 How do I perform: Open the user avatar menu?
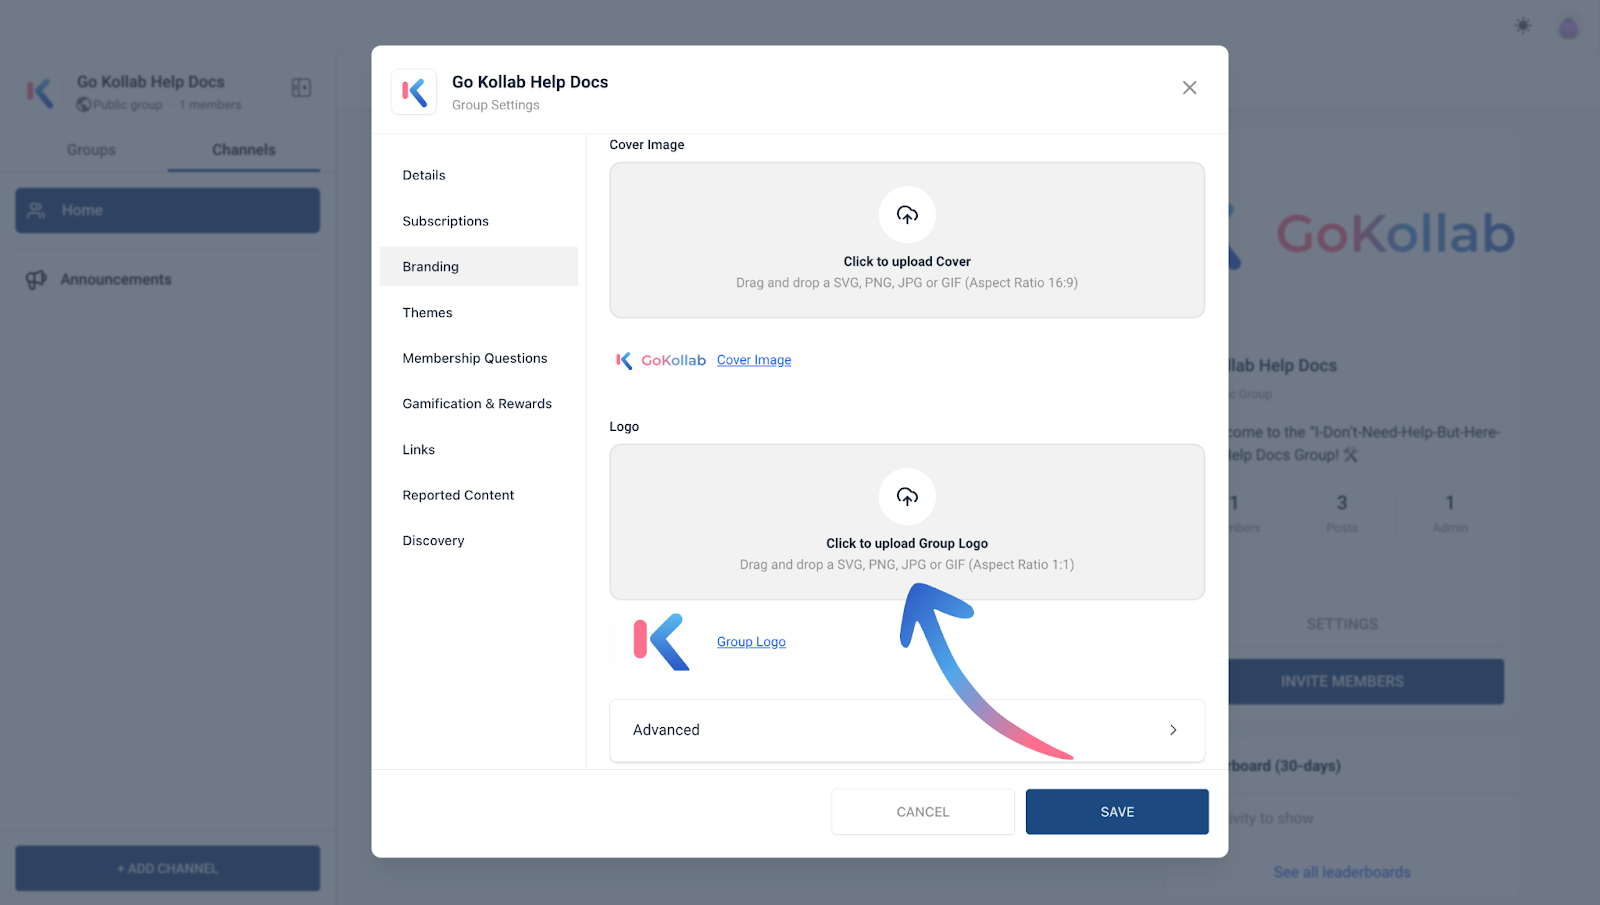tap(1569, 27)
